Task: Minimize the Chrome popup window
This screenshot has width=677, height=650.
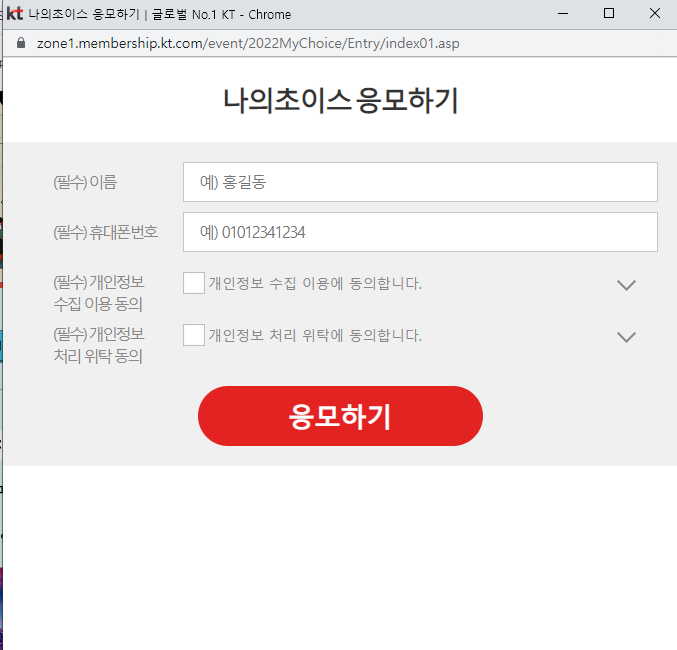Action: pyautogui.click(x=563, y=13)
